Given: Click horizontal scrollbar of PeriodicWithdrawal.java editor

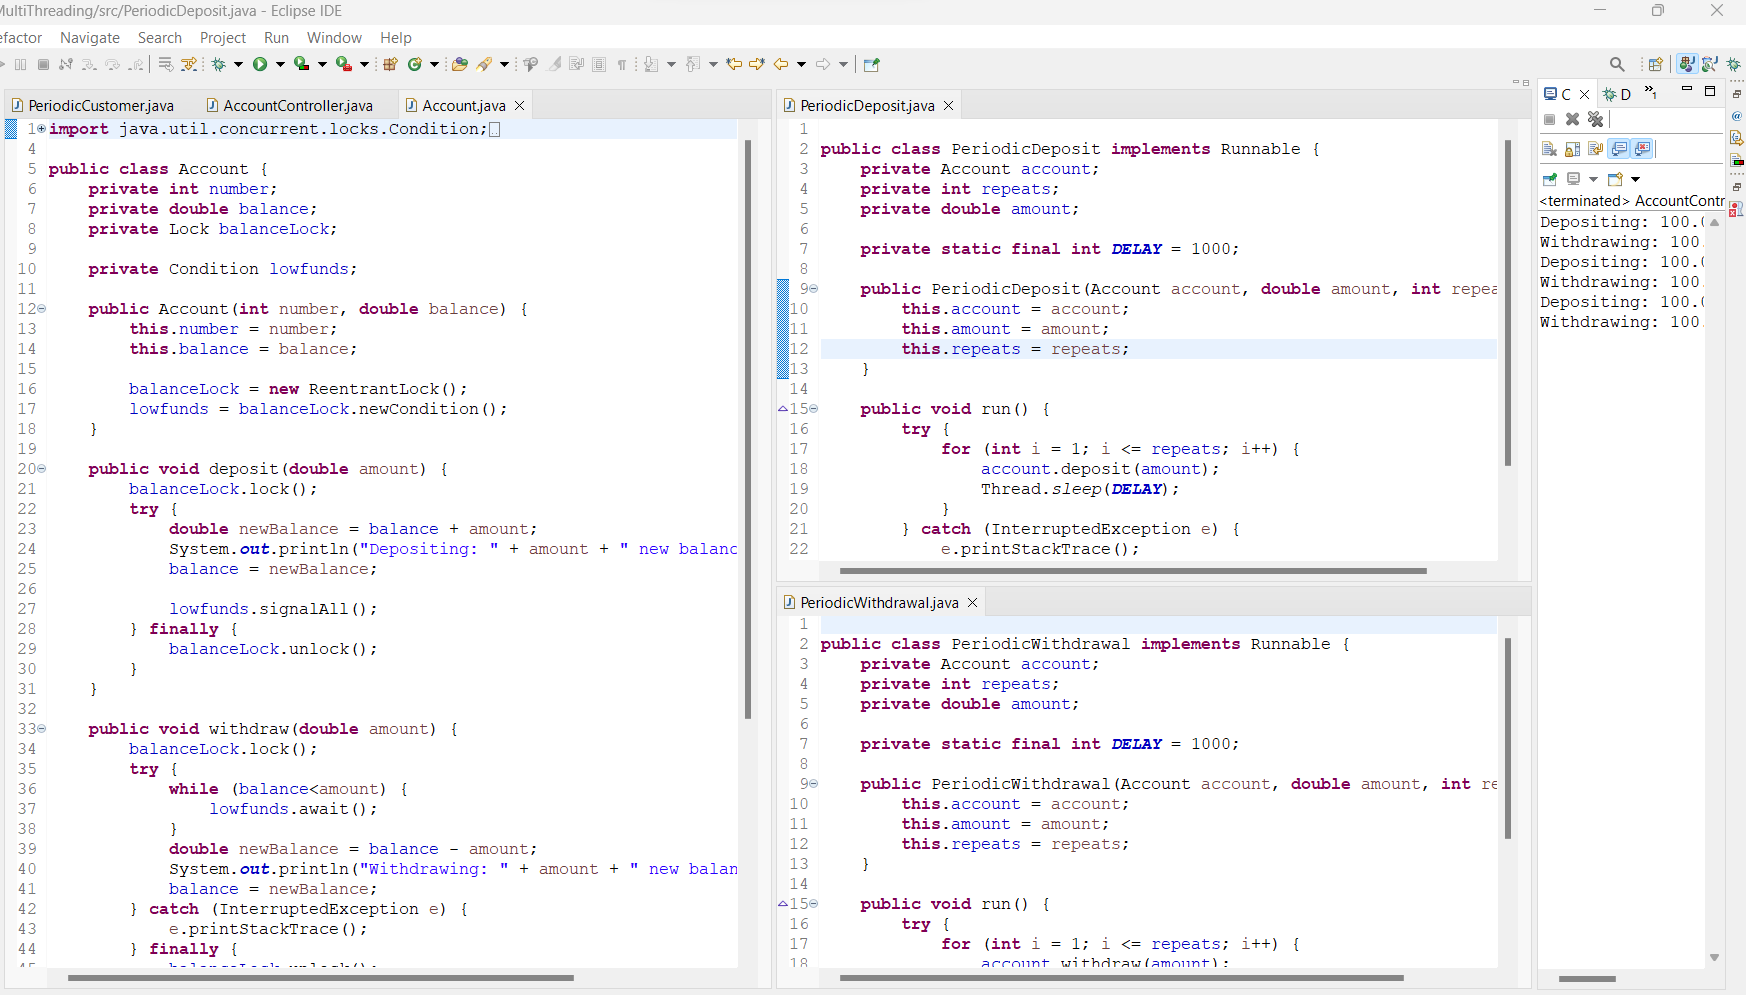Looking at the screenshot, I should click(1121, 977).
